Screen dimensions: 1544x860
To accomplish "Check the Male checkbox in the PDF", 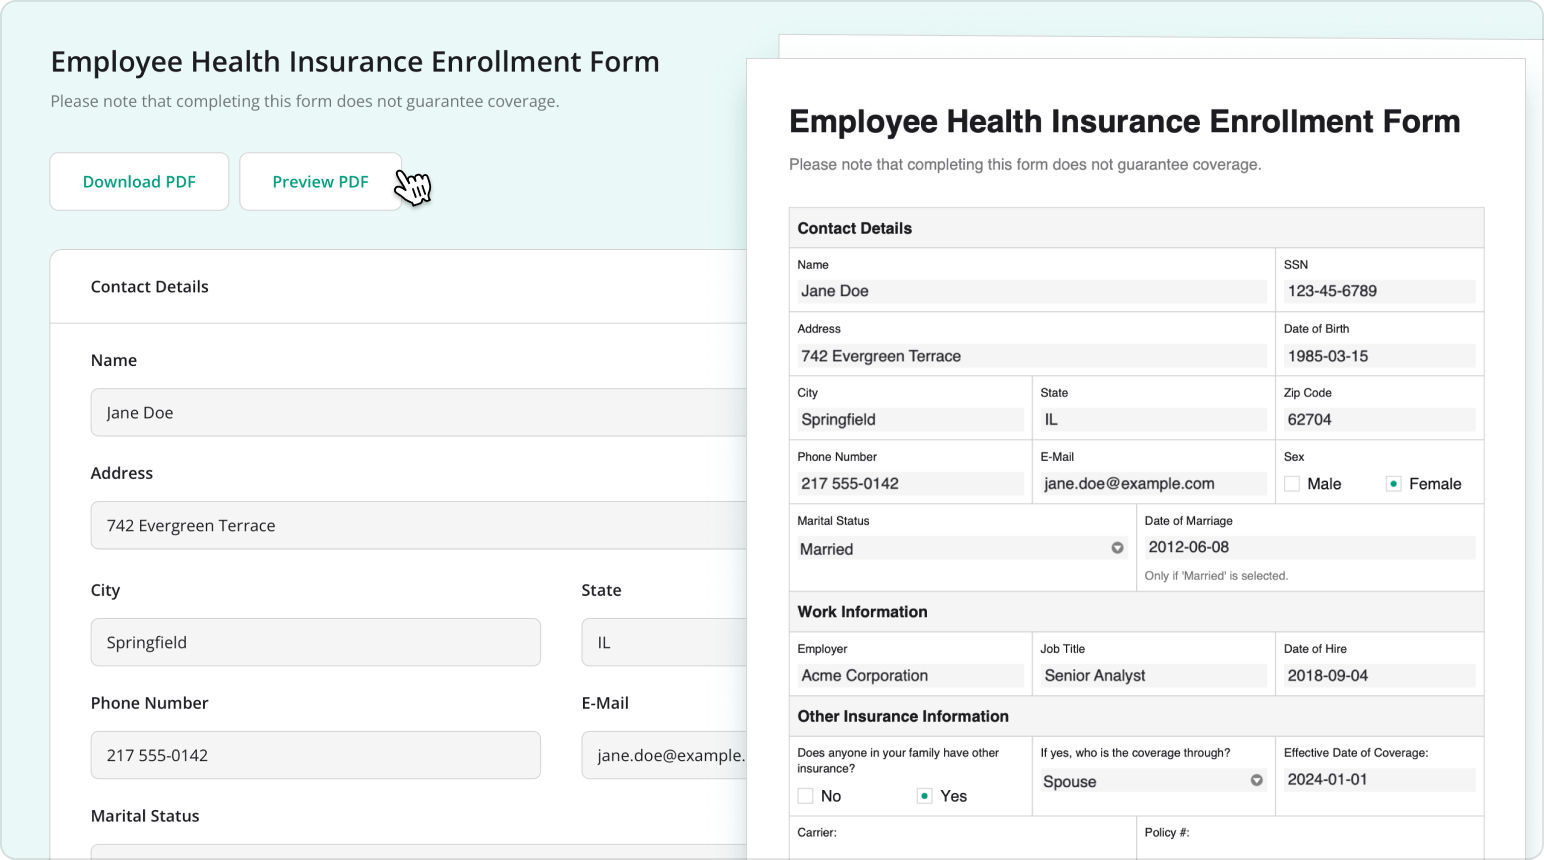I will [1292, 484].
